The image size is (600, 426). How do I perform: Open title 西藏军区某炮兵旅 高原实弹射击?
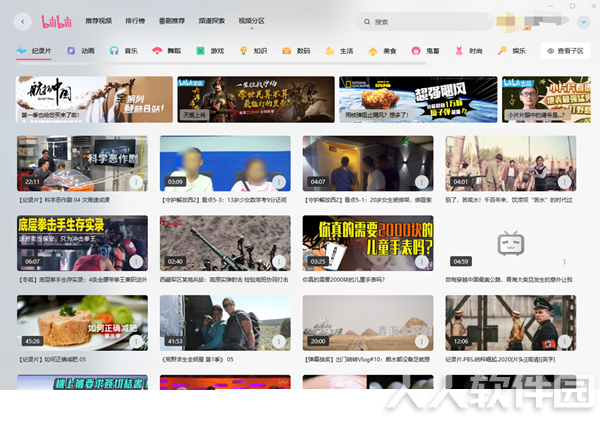pyautogui.click(x=224, y=280)
